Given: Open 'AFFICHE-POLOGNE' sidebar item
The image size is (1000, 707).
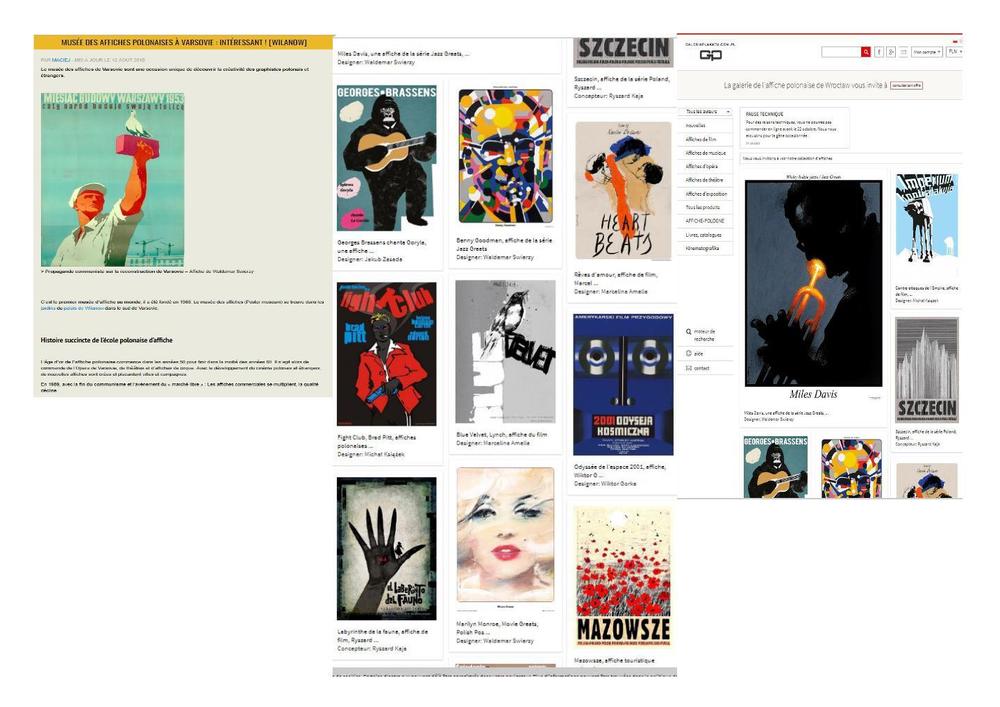Looking at the screenshot, I should tap(705, 221).
